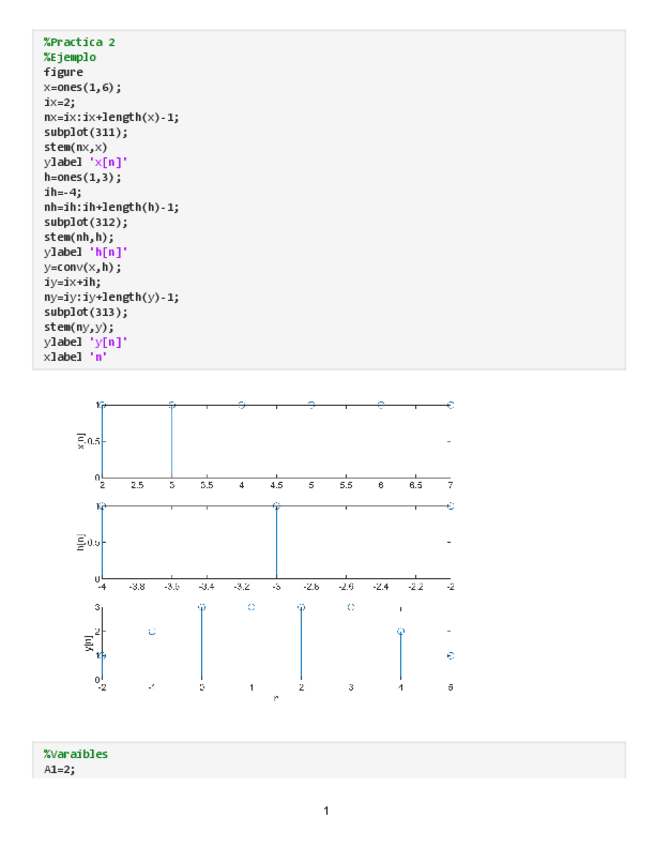655x848 pixels.
Task: Click the "%Varaibles" comment line
Action: coord(75,753)
